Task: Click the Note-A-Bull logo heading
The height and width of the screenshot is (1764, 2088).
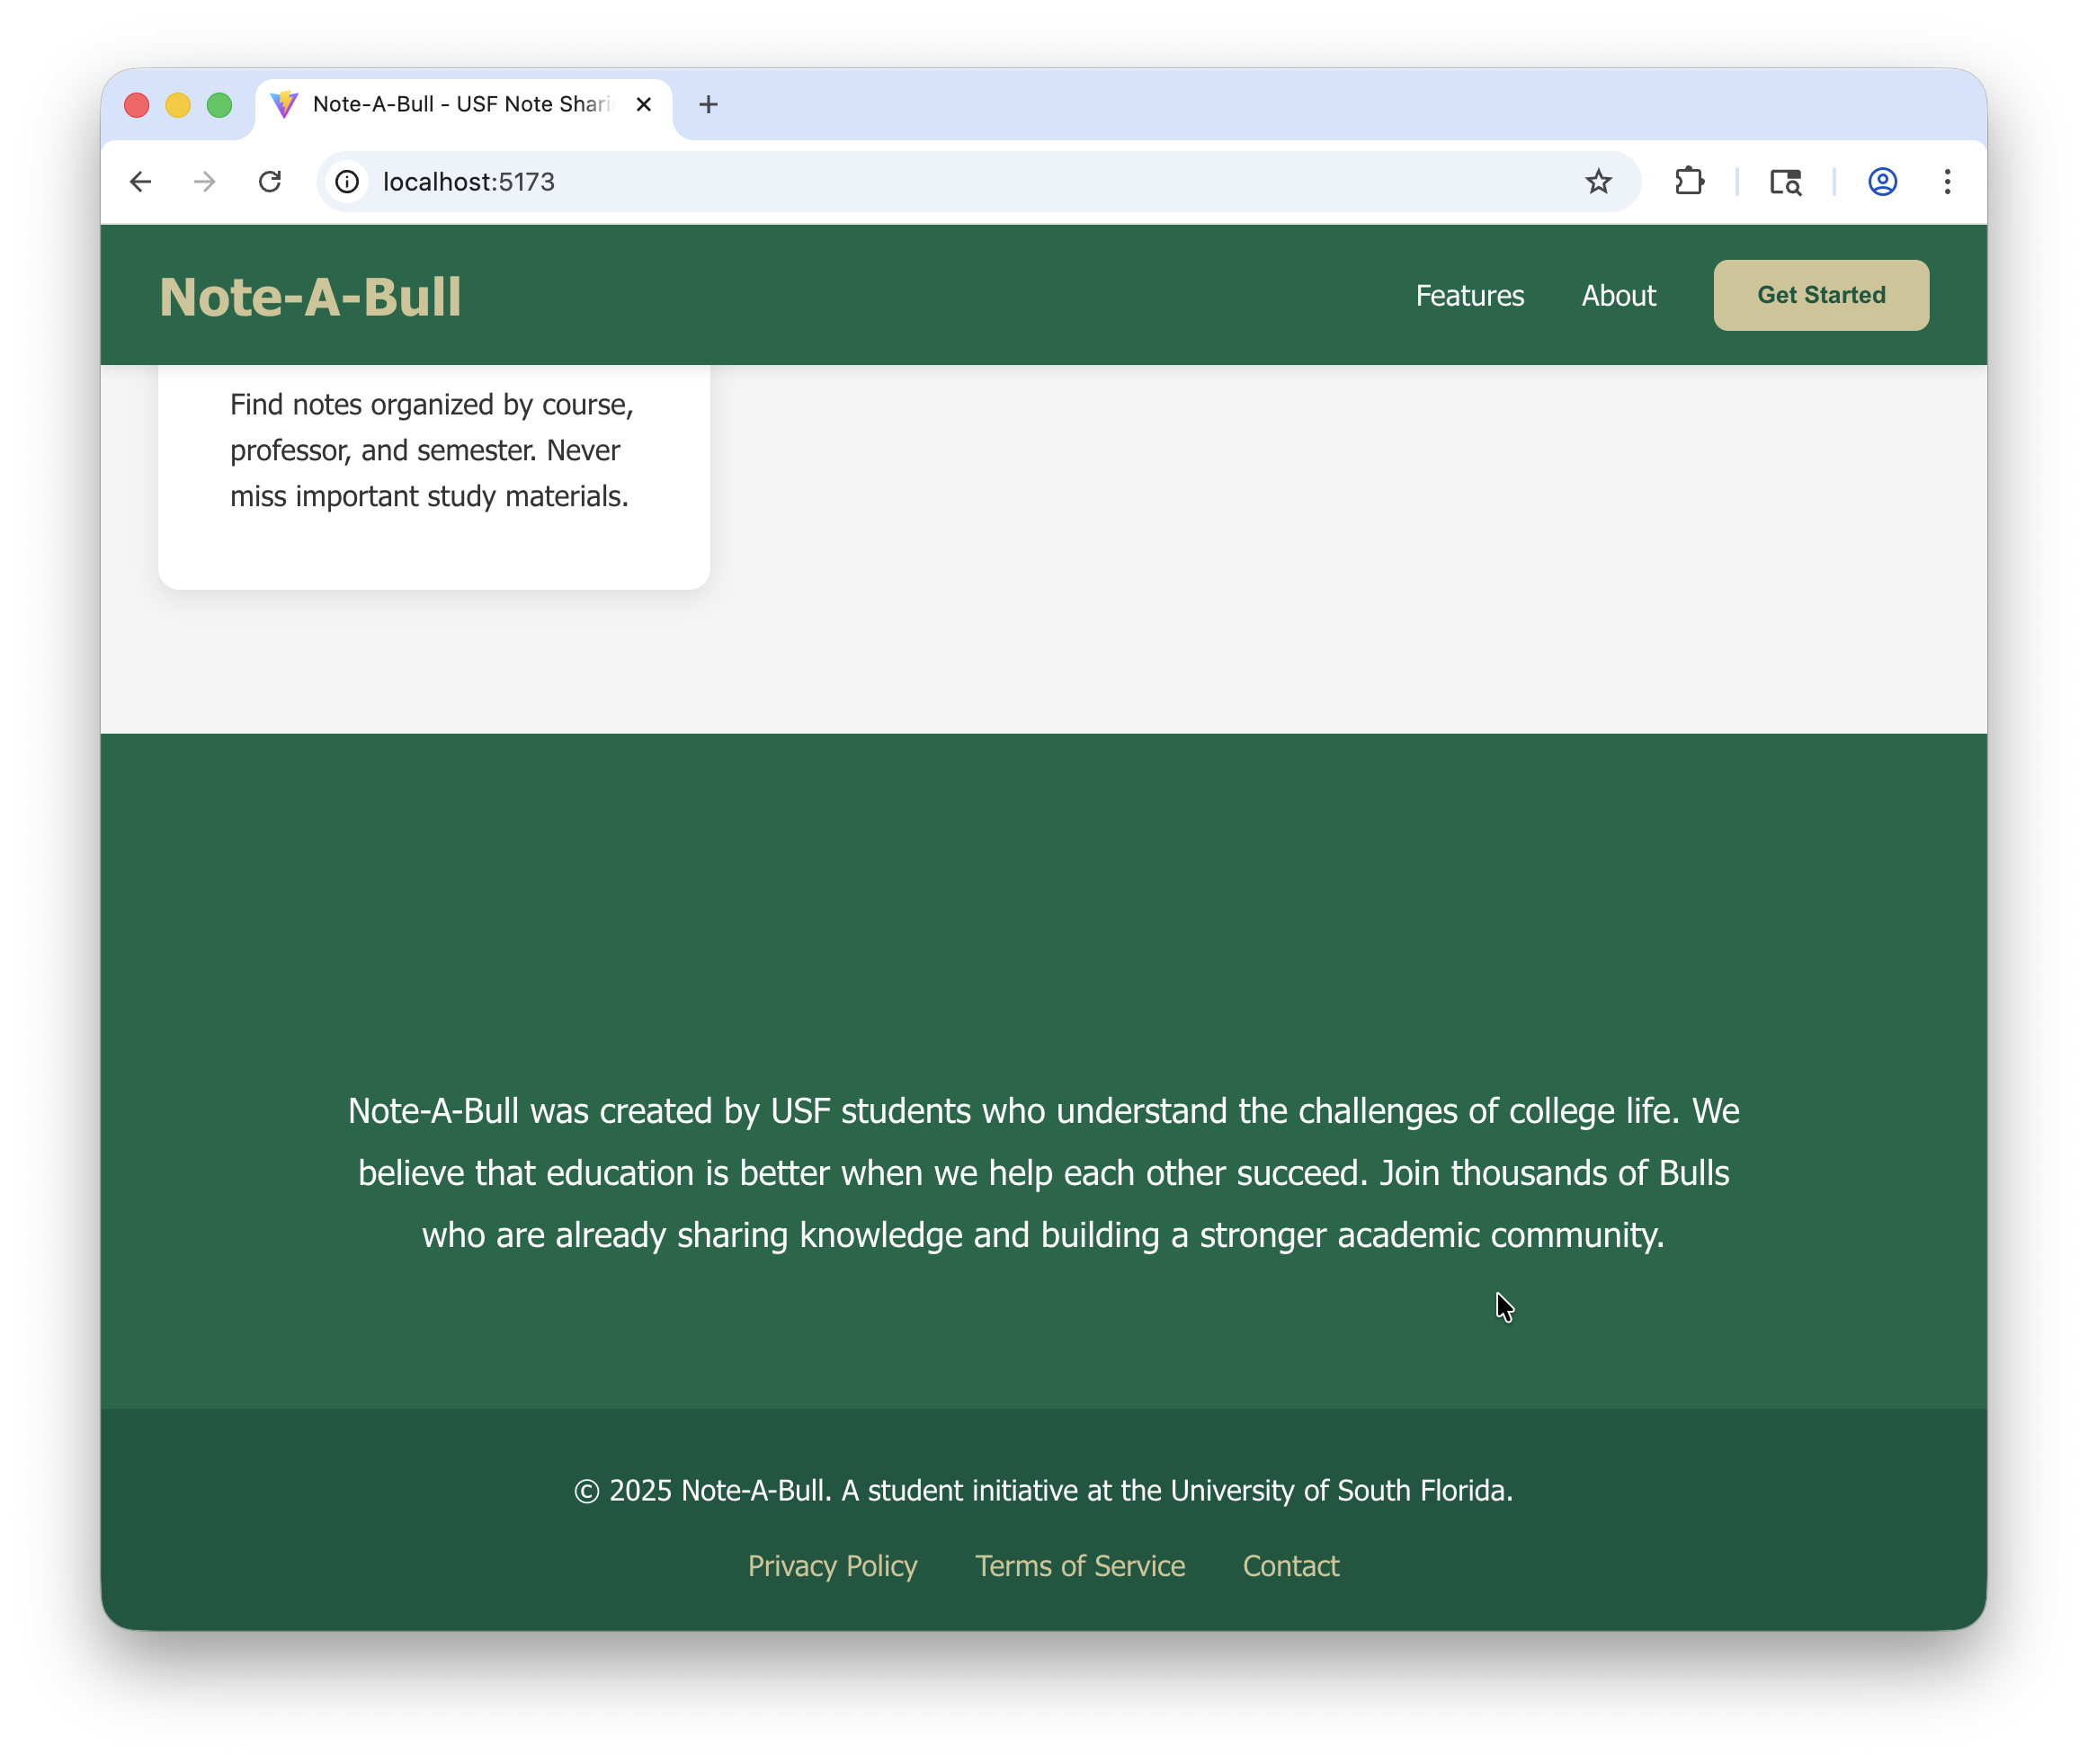Action: click(x=310, y=297)
